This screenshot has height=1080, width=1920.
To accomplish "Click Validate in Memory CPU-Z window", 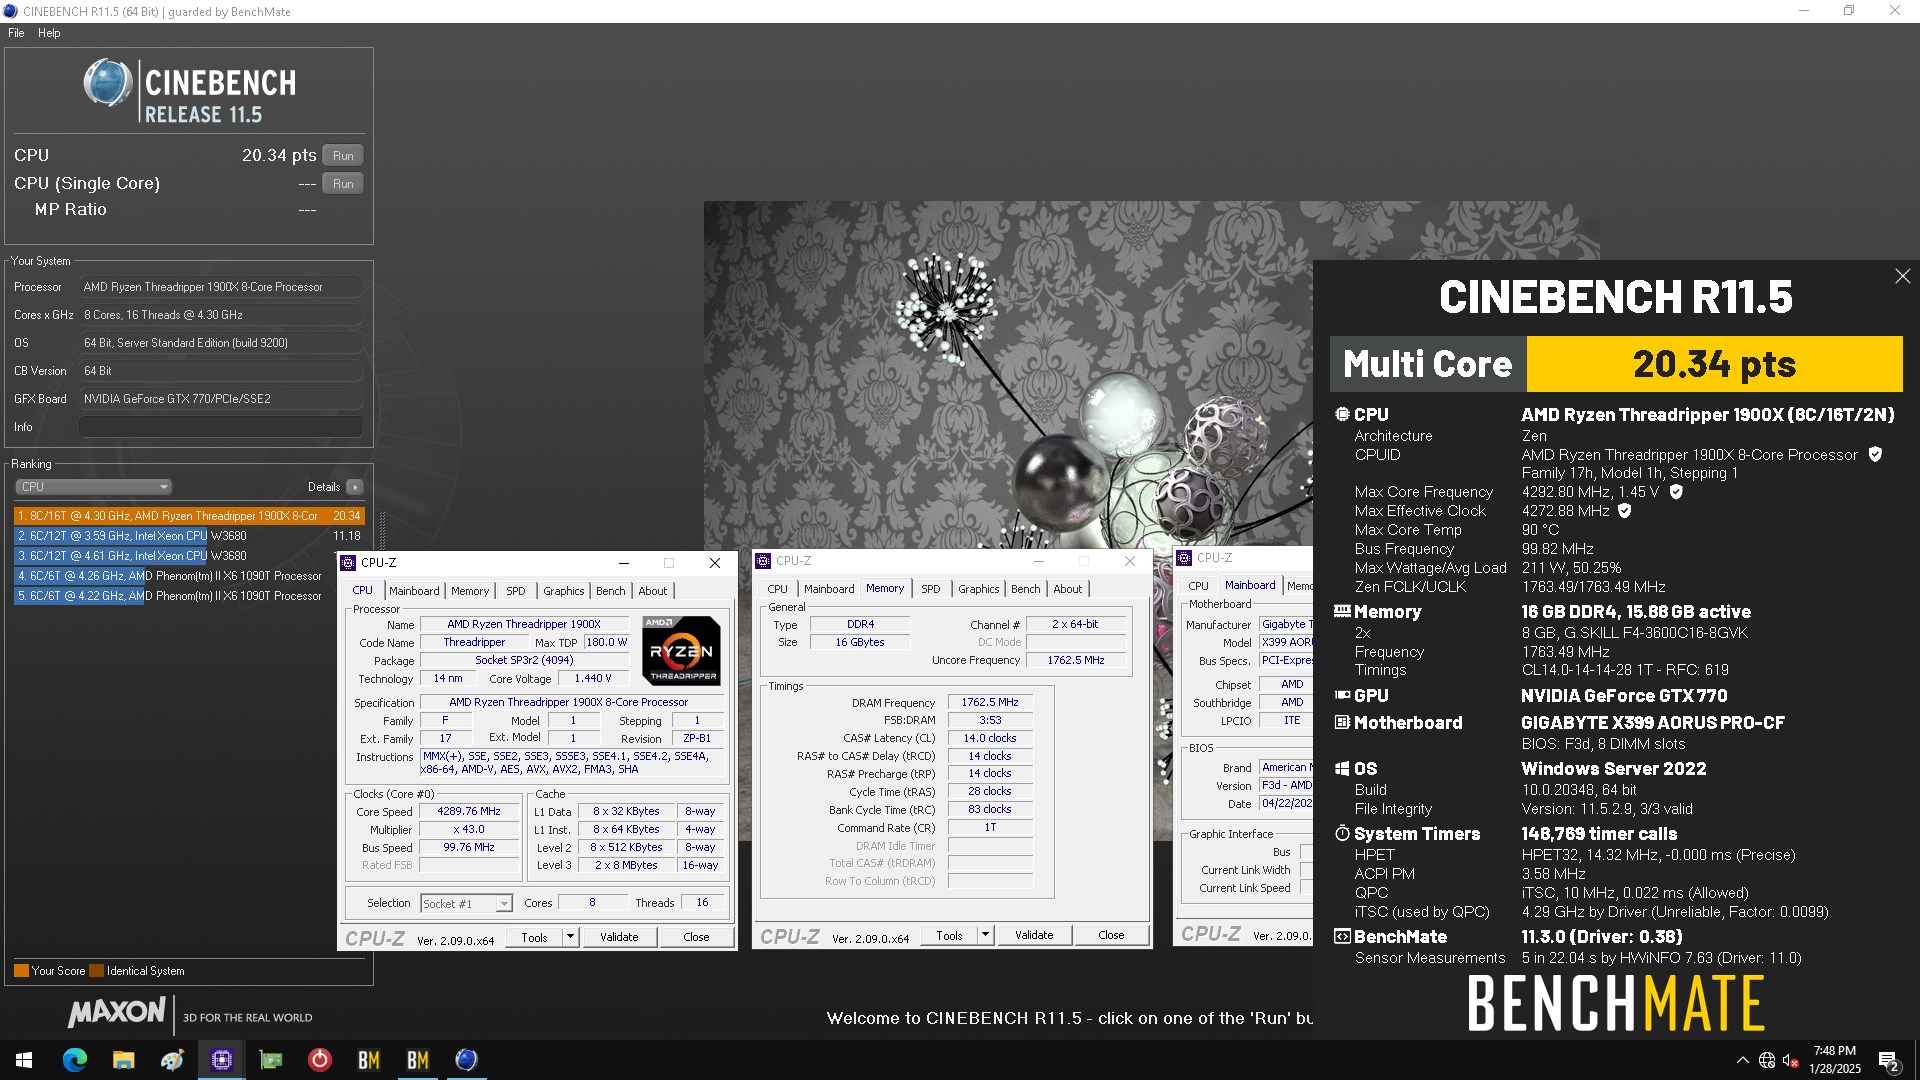I will click(1034, 935).
